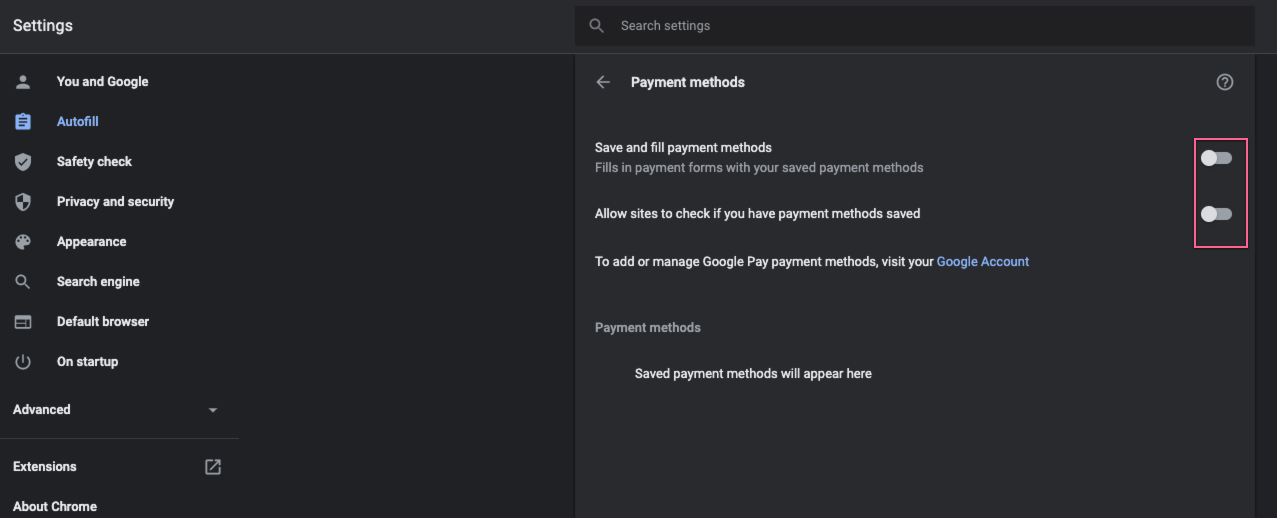This screenshot has height=518, width=1277.
Task: Open Extensions via external link icon
Action: point(213,467)
